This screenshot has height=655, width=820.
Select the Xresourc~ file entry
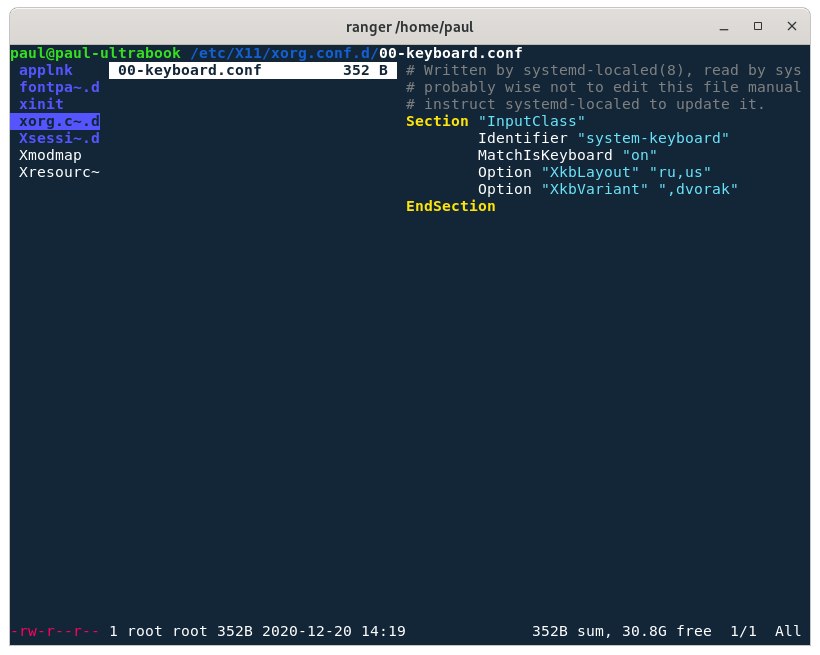[59, 172]
